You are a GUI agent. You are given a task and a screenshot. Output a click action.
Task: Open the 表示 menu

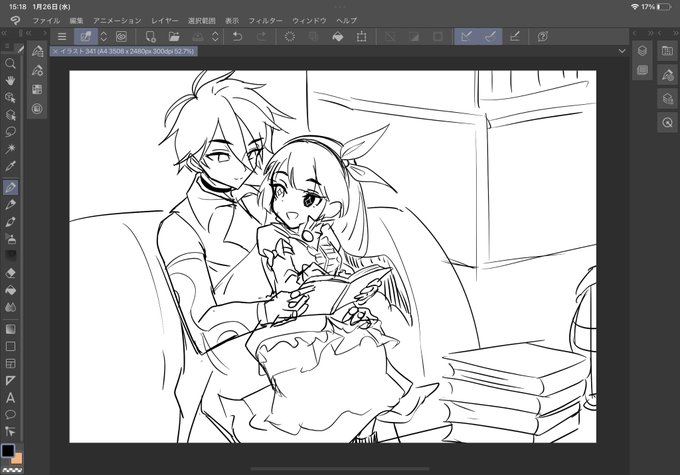point(232,20)
